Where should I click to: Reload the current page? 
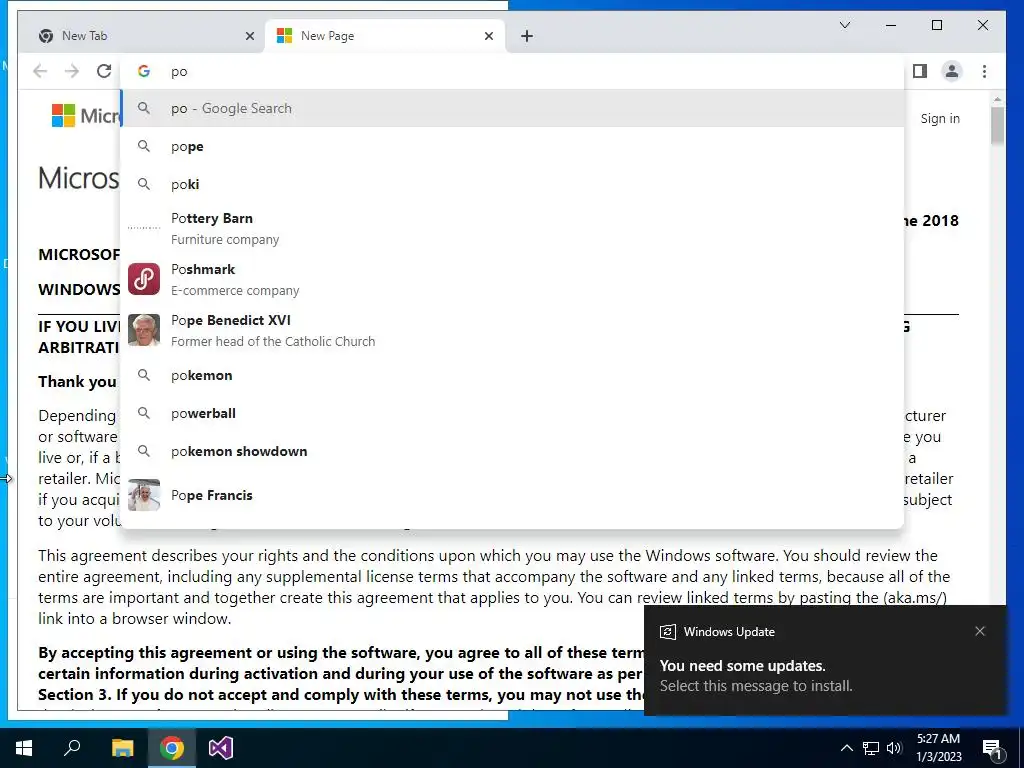pyautogui.click(x=104, y=71)
